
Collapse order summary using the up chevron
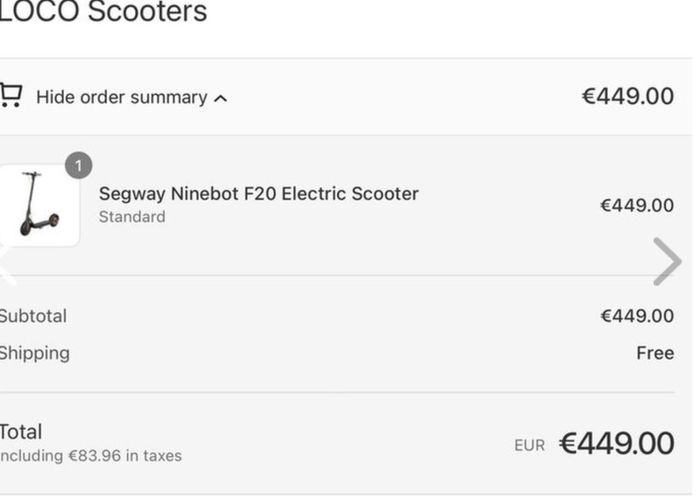coord(221,99)
